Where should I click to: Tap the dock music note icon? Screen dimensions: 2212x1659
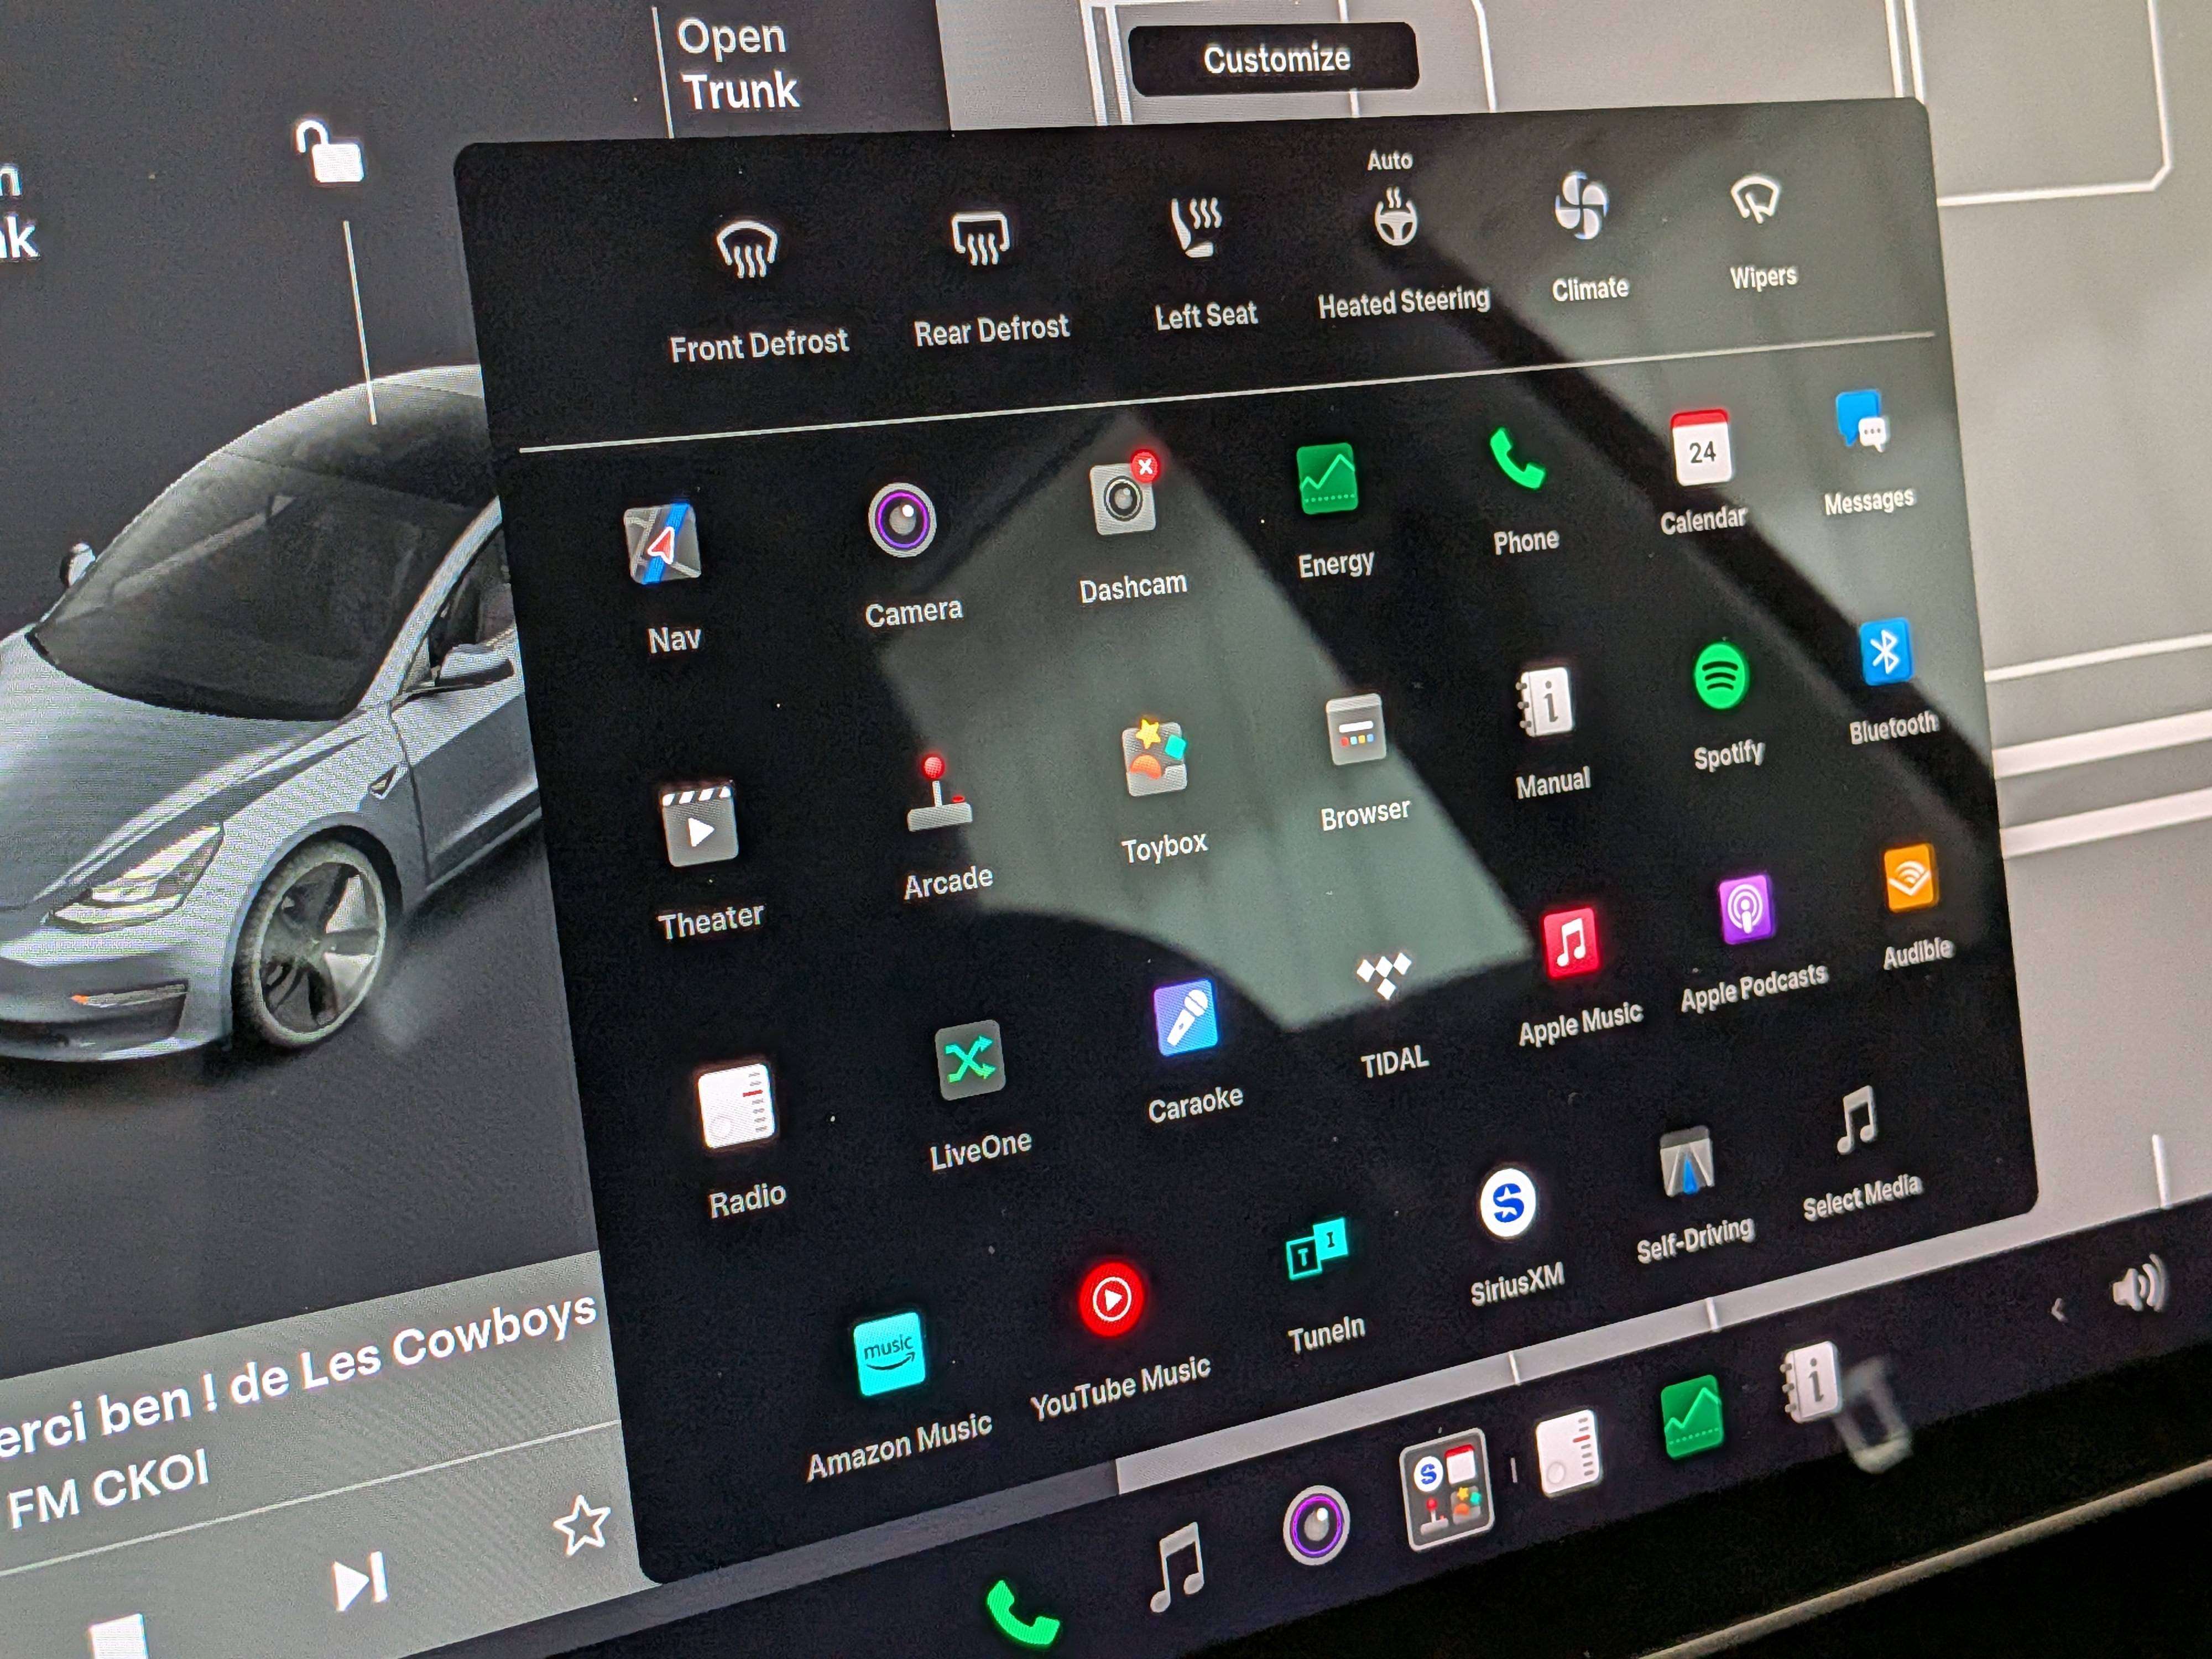click(x=1177, y=1567)
